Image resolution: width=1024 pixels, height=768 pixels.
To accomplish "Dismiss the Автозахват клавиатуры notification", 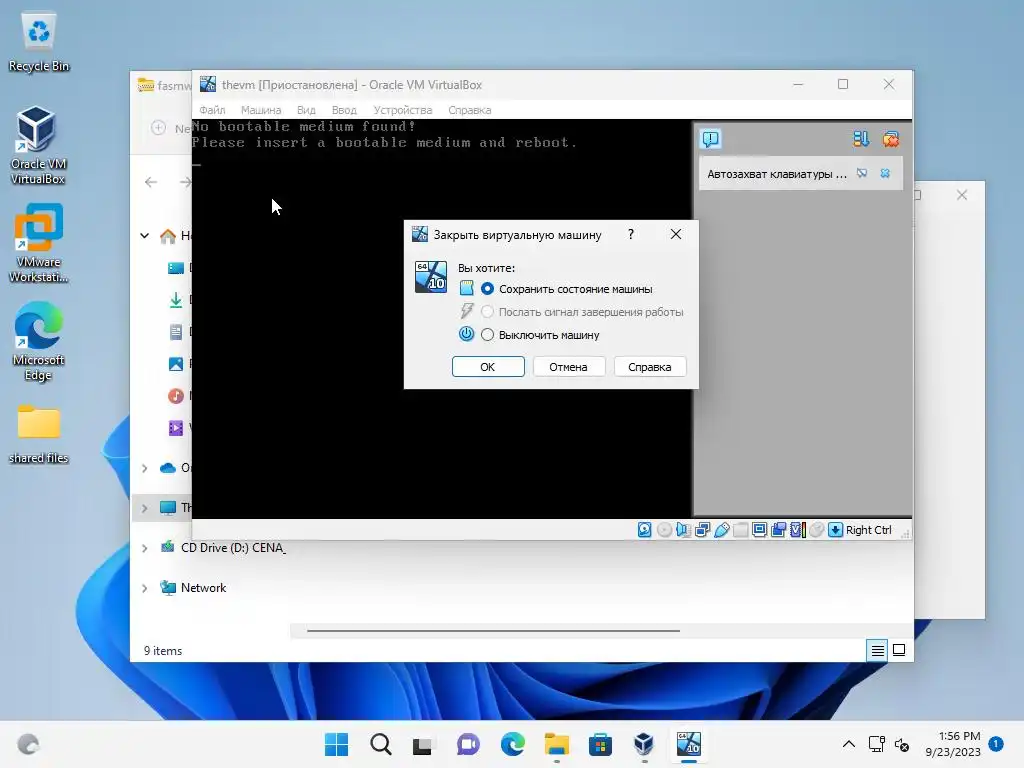I will (885, 173).
